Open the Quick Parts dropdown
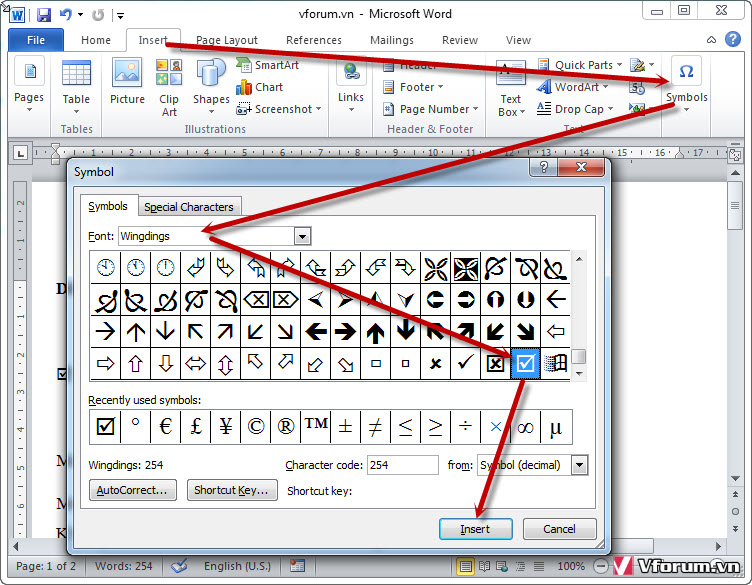The height and width of the screenshot is (585, 752). tap(580, 65)
